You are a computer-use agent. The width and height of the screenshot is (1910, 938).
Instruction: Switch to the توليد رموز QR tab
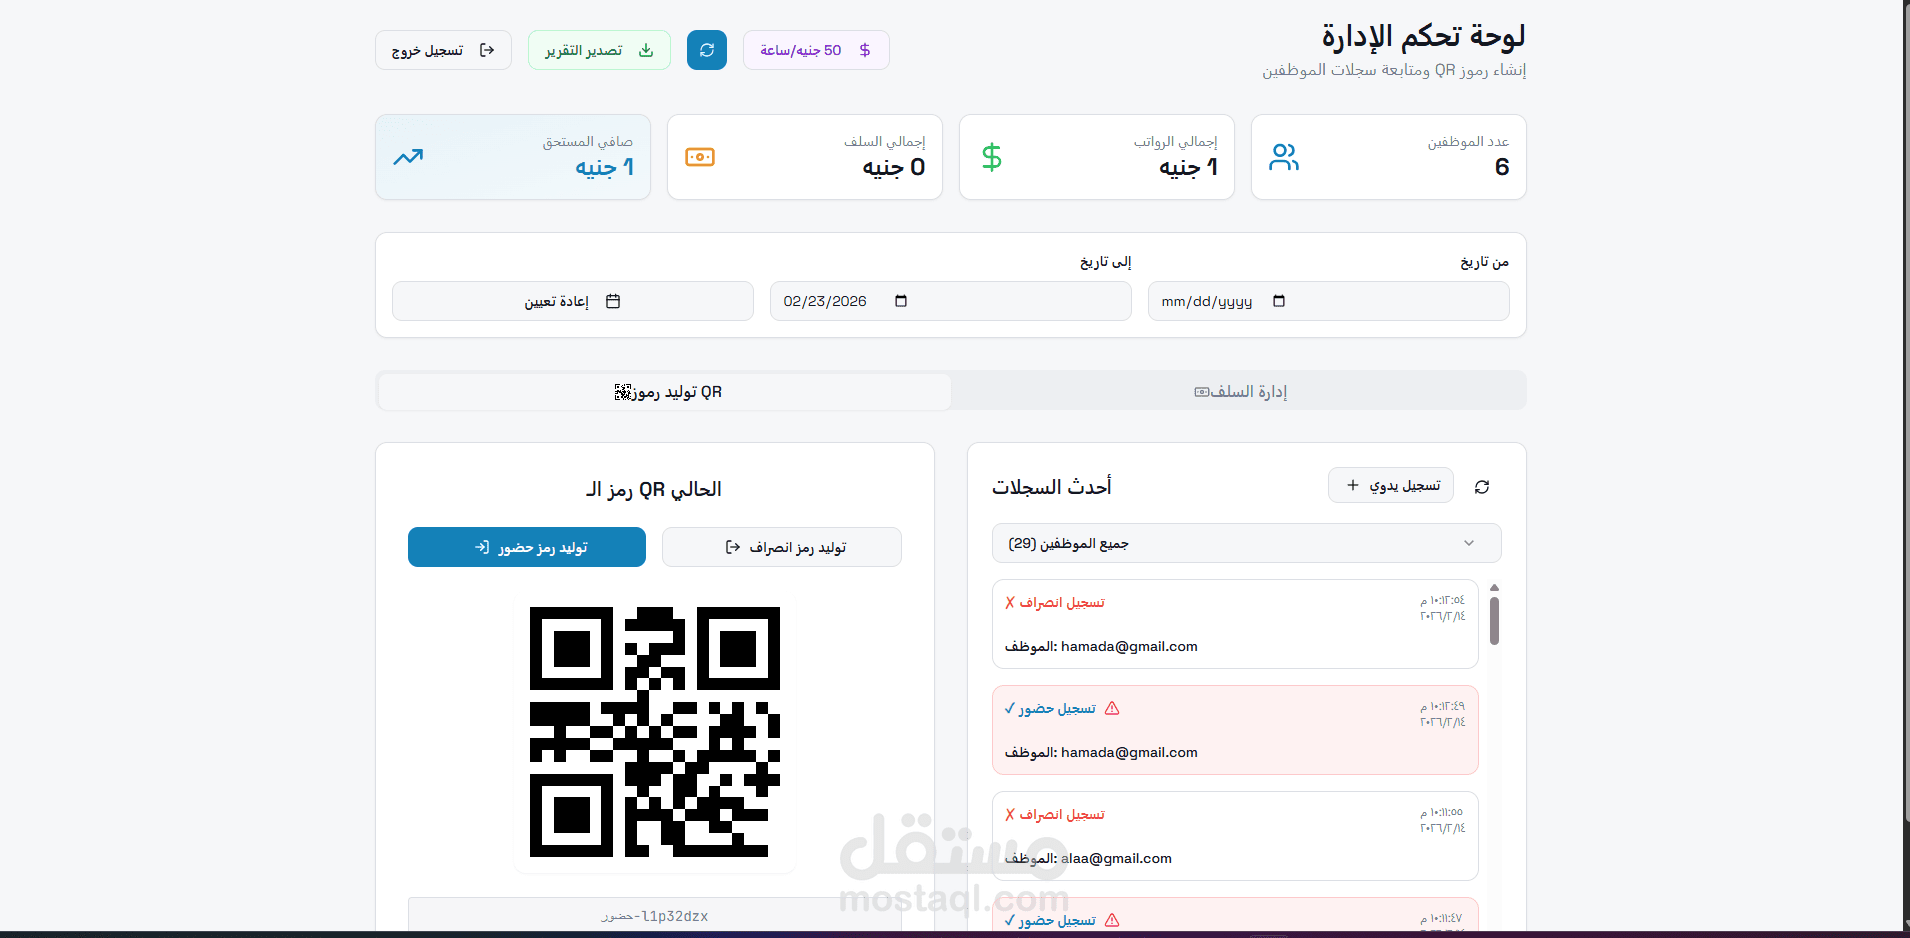(665, 391)
